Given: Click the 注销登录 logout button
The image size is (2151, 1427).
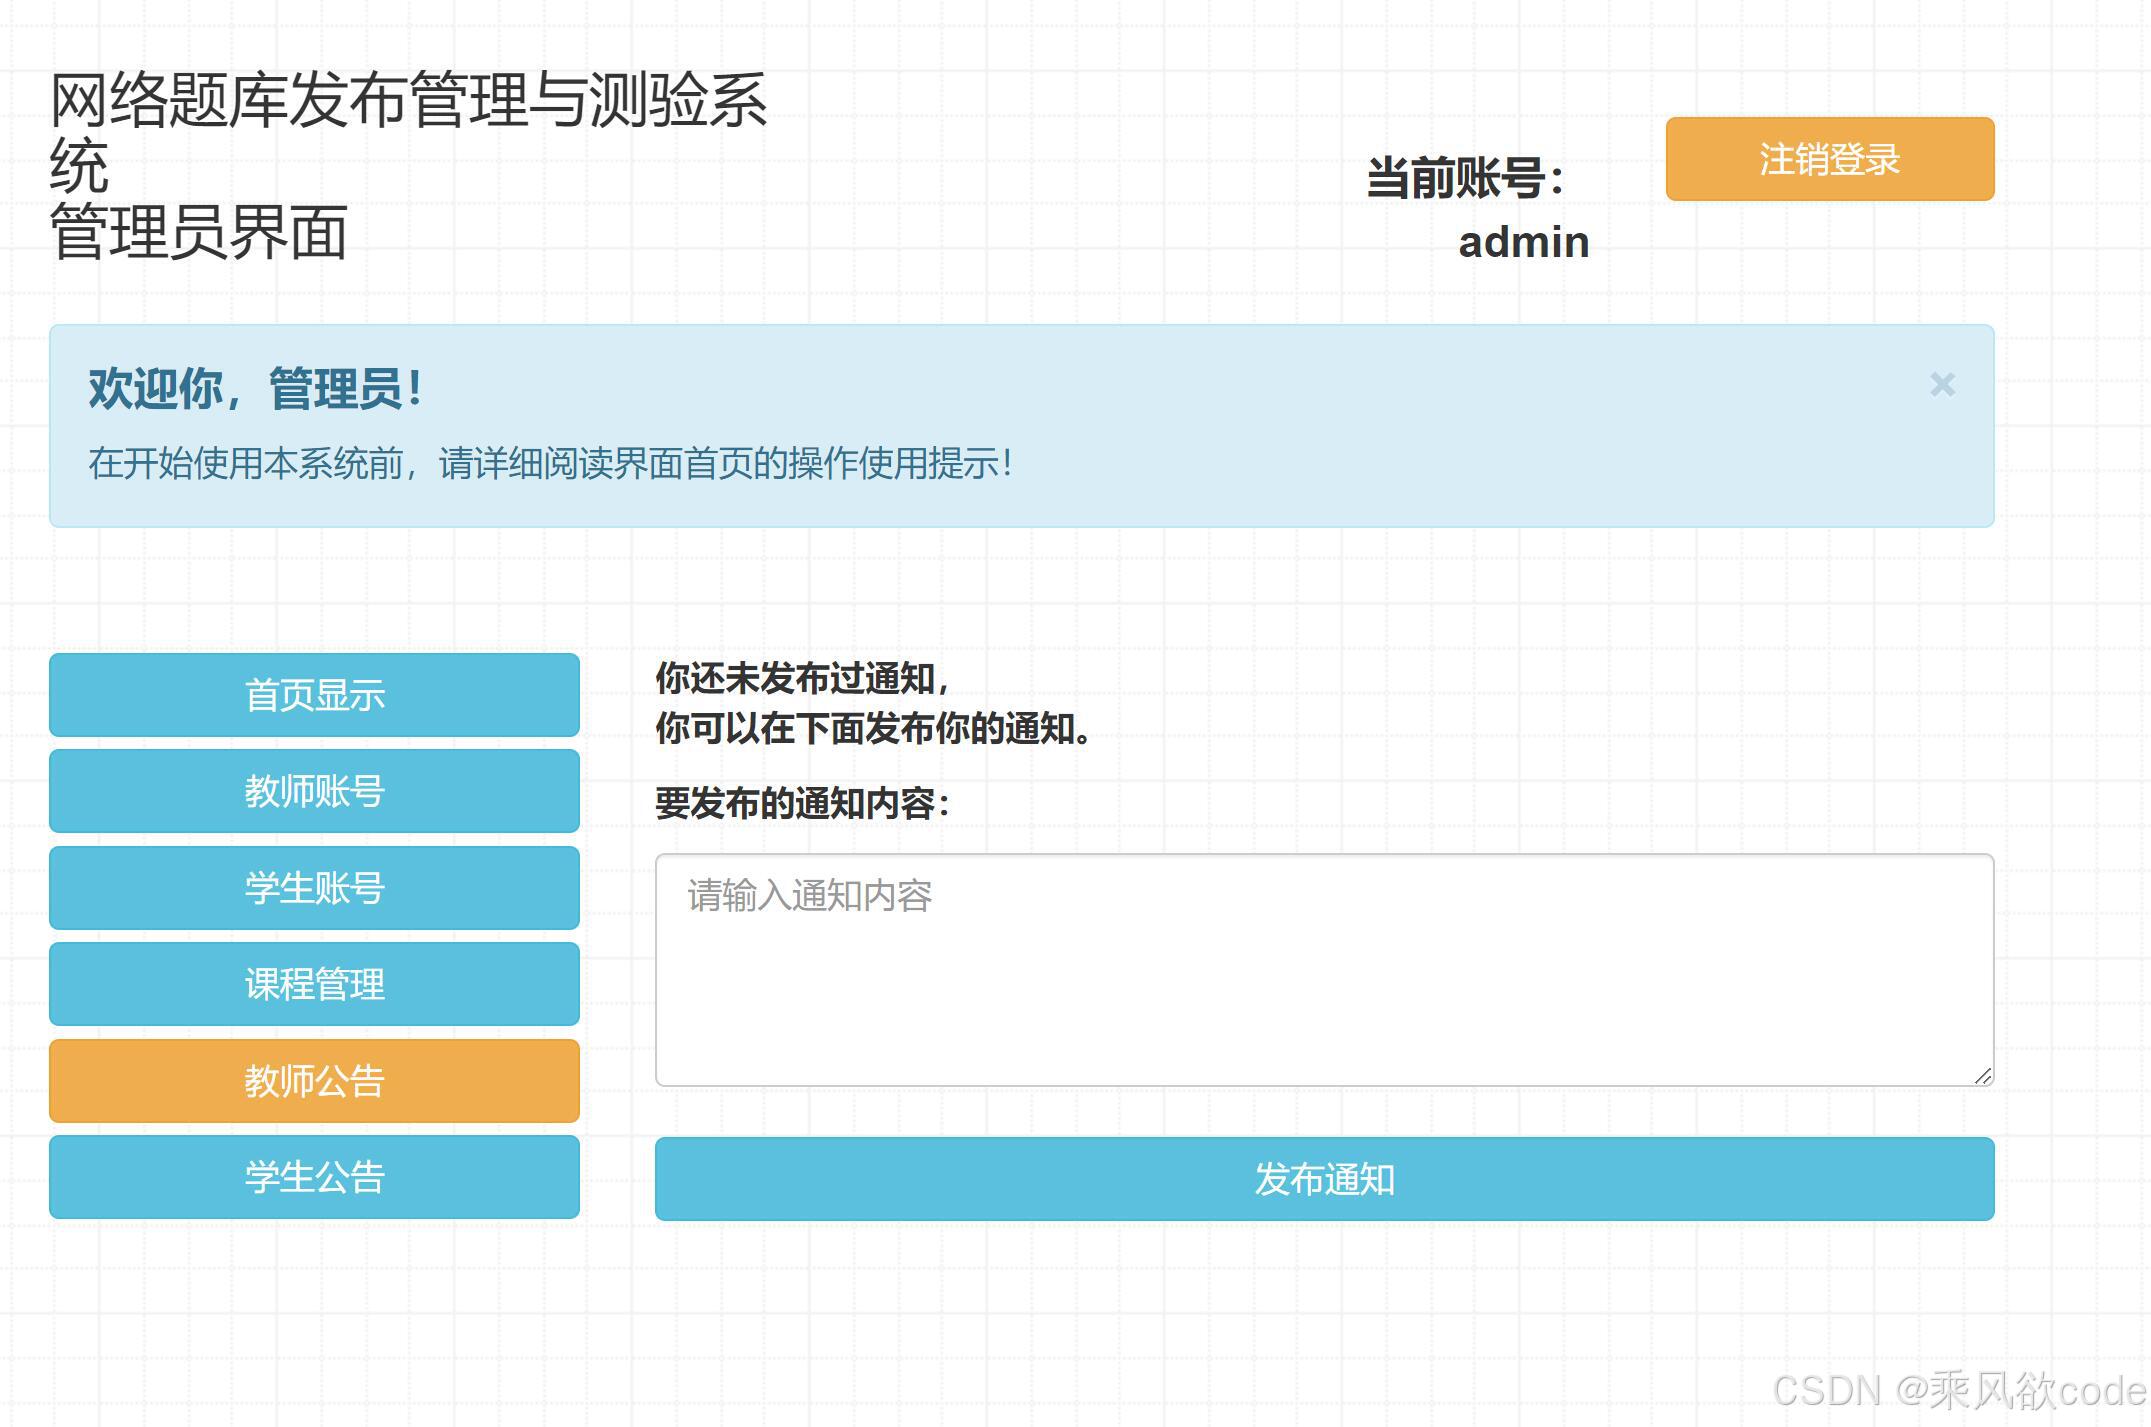Looking at the screenshot, I should (x=1829, y=159).
